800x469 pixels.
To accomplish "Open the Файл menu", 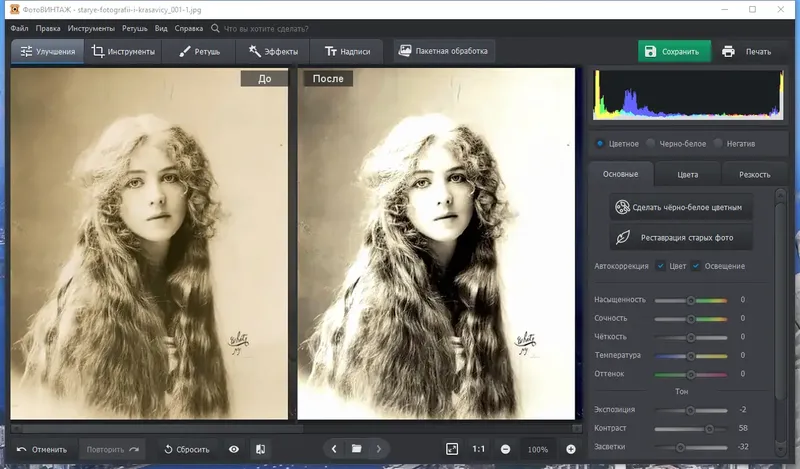I will coord(19,29).
